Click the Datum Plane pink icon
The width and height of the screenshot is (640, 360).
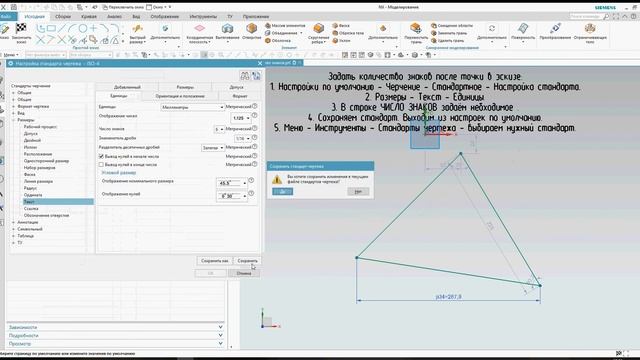199,28
